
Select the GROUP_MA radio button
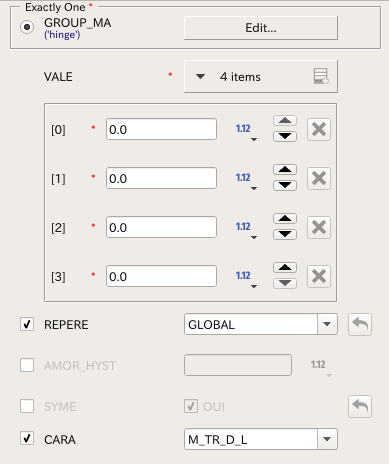click(x=27, y=27)
